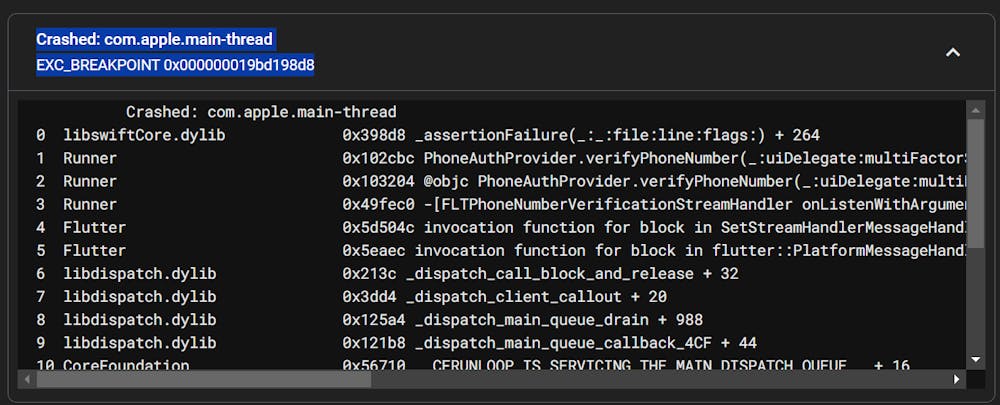
Task: Click the highlighted 'Crashed: com.apple.main-thread' header
Action: click(155, 39)
